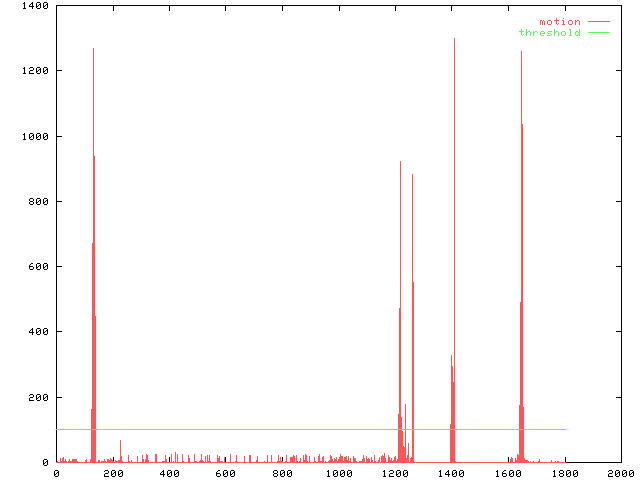Screen dimensions: 640x480
Task: Click the 1400 label on the y-axis
Action: [x=35, y=6]
